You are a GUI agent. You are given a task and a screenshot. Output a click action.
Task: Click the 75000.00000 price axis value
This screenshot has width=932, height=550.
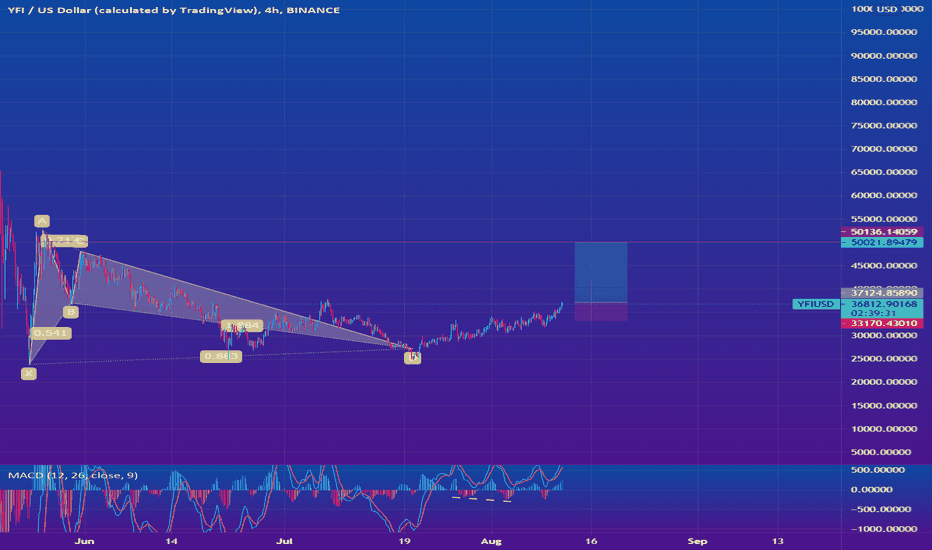tap(884, 125)
